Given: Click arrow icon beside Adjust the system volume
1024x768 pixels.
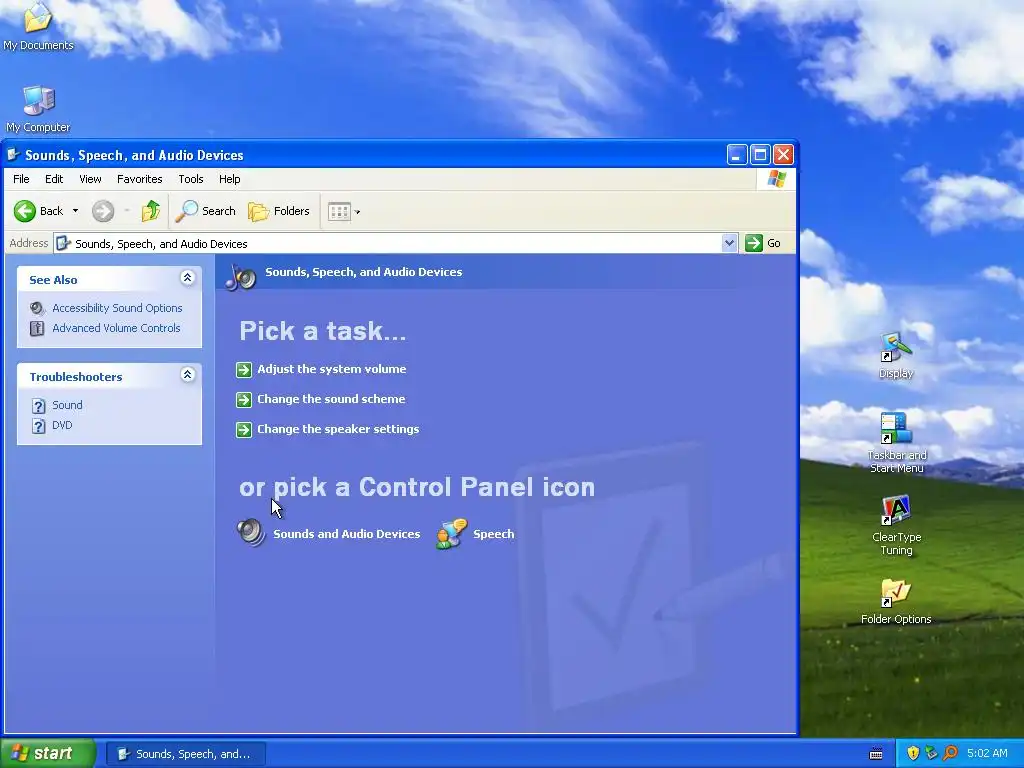Looking at the screenshot, I should pos(244,370).
